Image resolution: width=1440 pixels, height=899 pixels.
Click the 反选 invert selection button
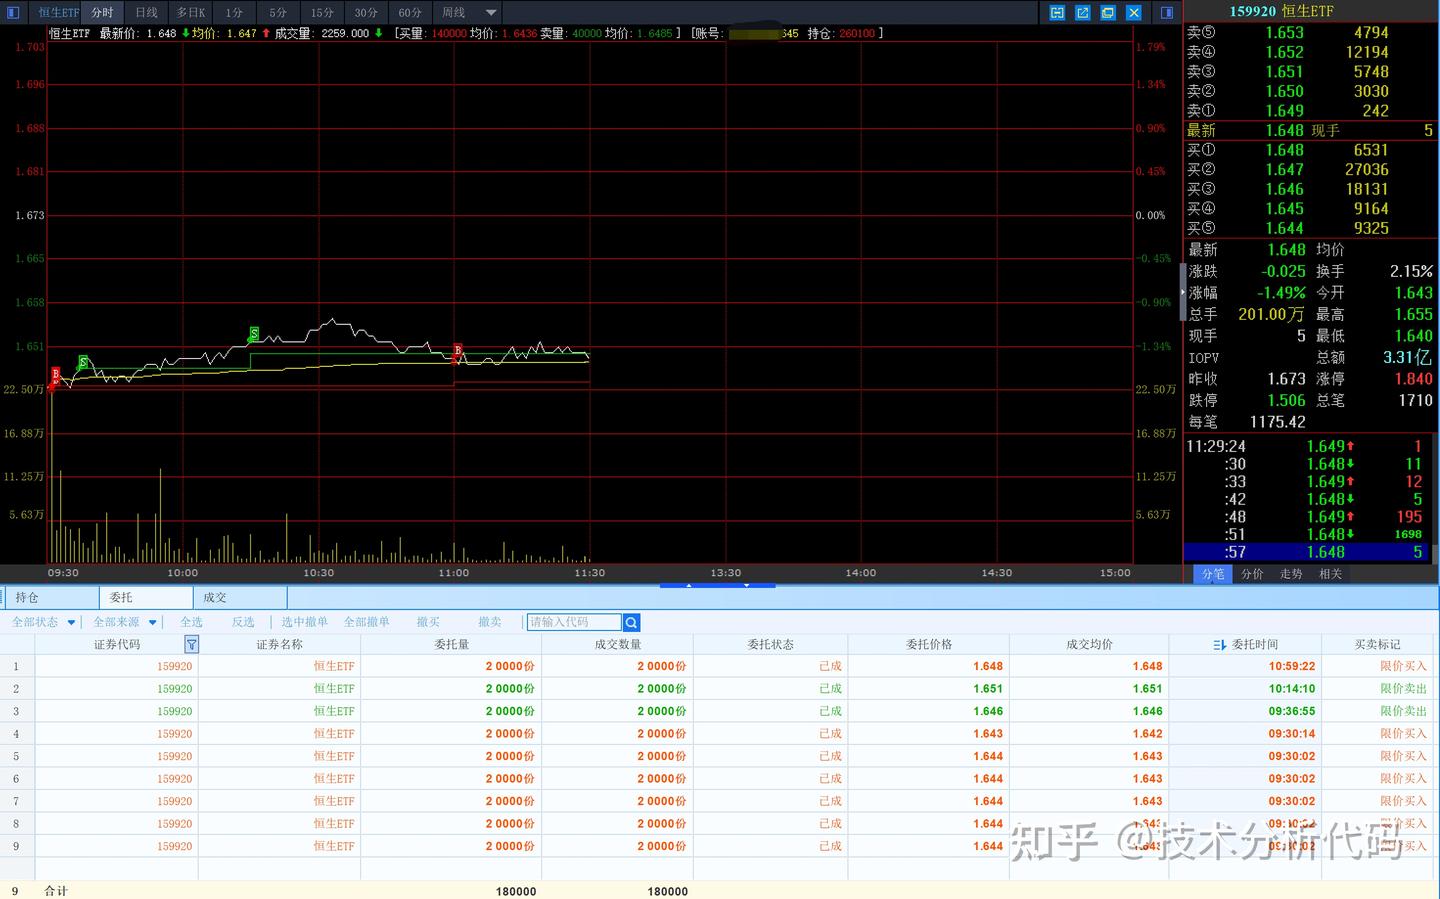[x=243, y=622]
